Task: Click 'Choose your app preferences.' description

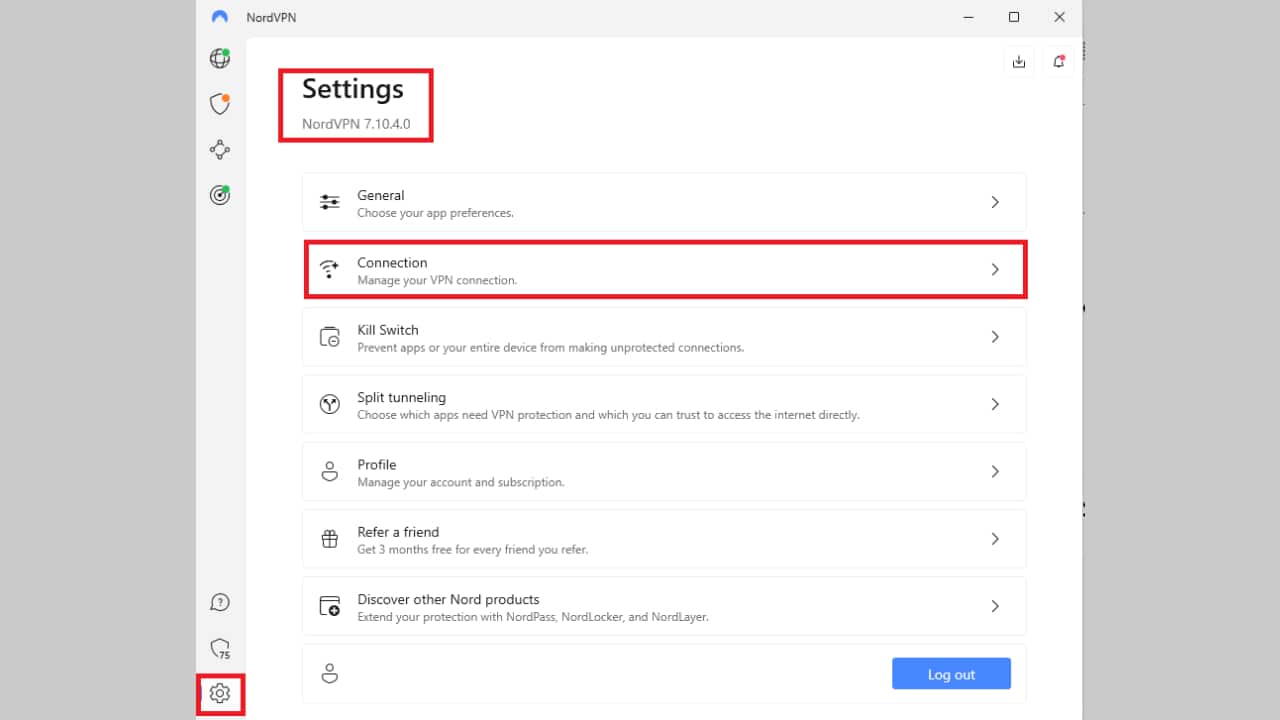Action: click(435, 213)
